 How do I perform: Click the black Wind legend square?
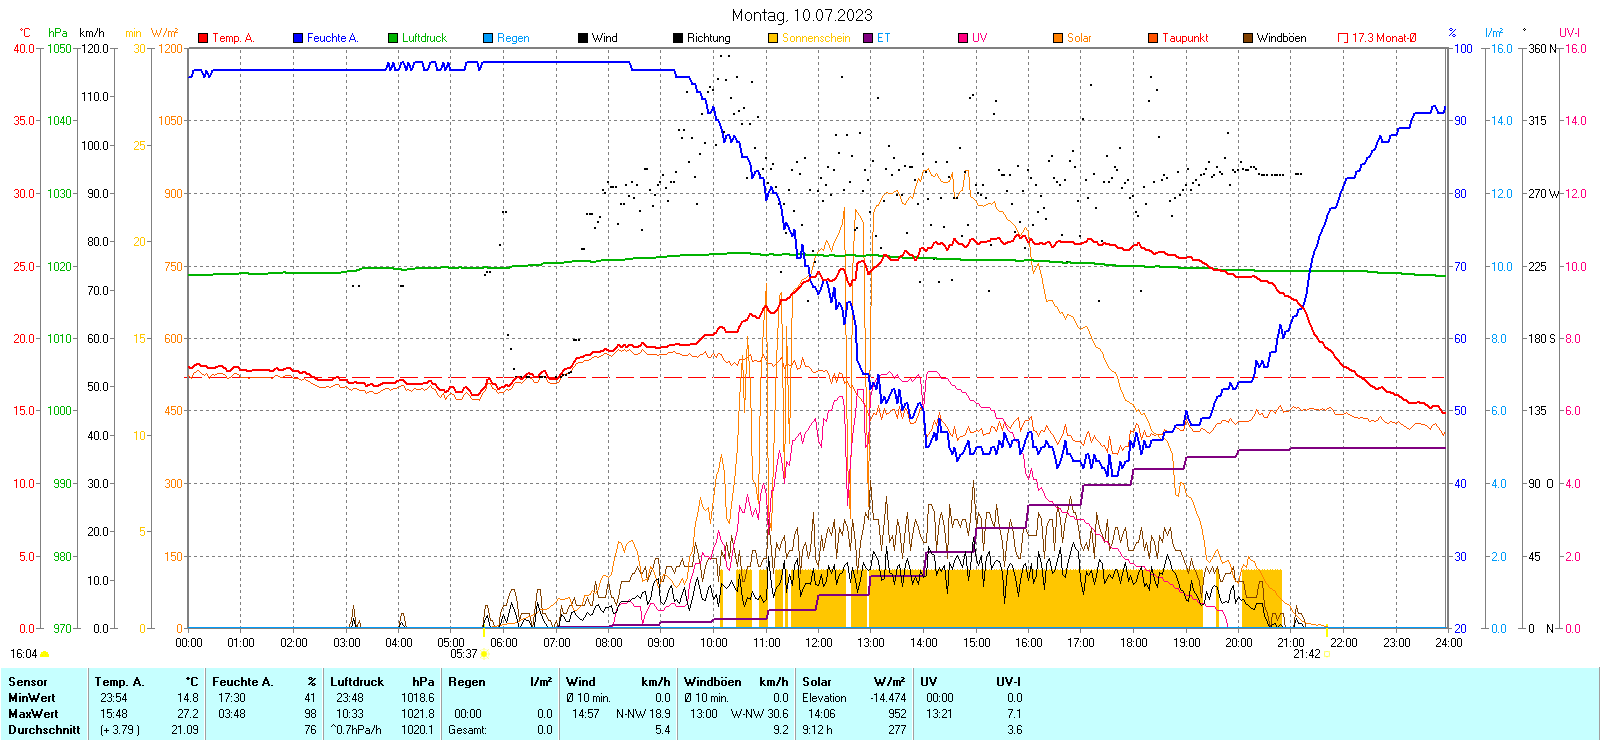(583, 38)
